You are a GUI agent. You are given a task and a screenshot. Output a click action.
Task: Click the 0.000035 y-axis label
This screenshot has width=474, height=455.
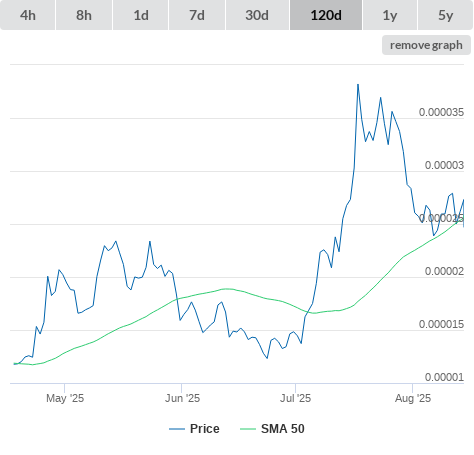pos(441,112)
